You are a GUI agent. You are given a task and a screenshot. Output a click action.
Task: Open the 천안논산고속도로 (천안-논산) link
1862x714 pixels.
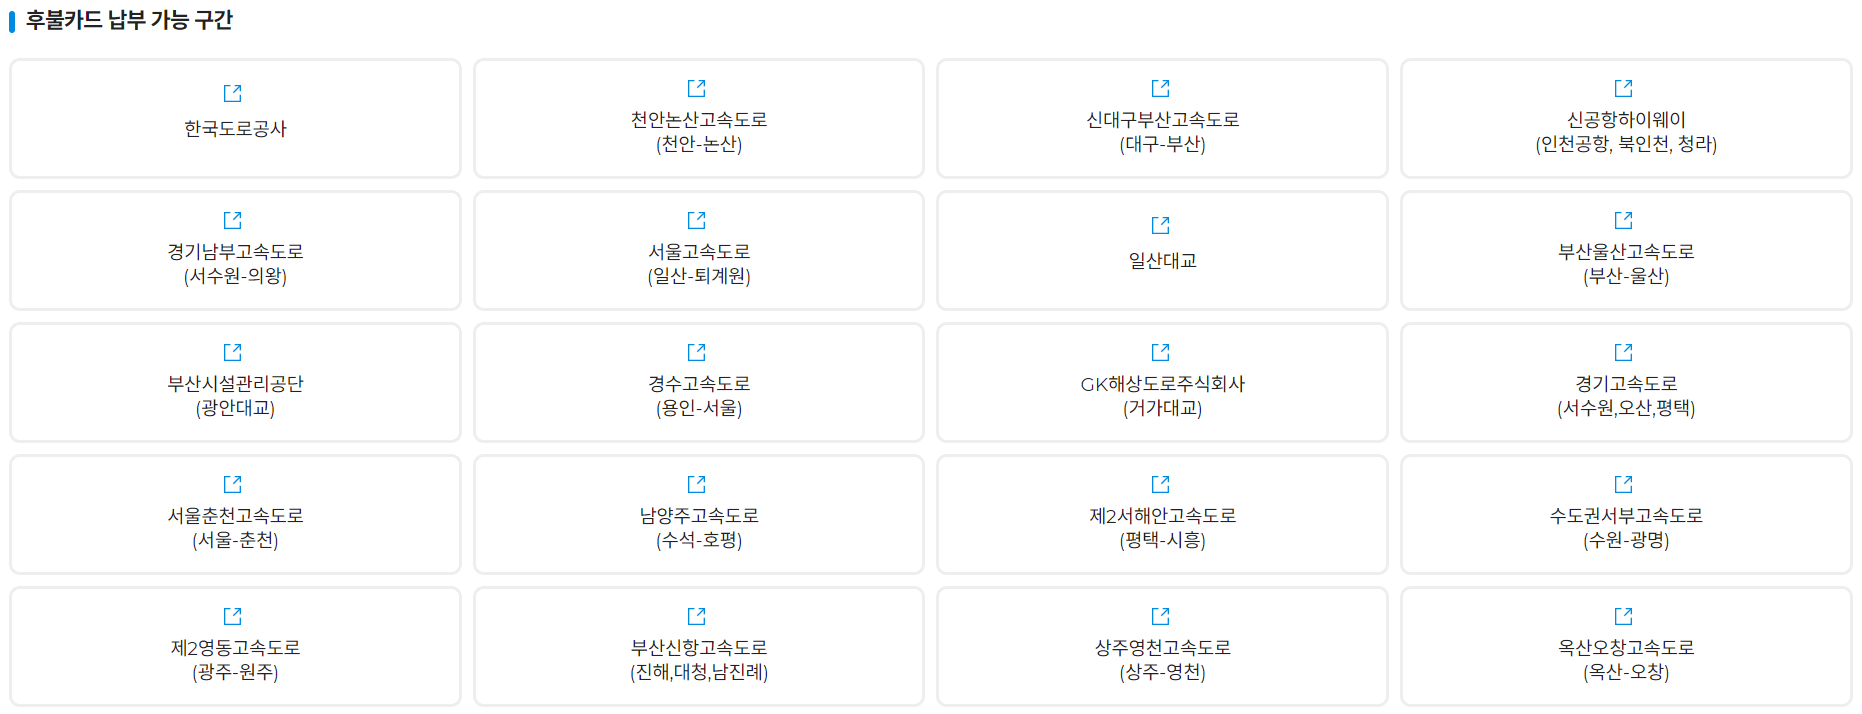coord(697,118)
